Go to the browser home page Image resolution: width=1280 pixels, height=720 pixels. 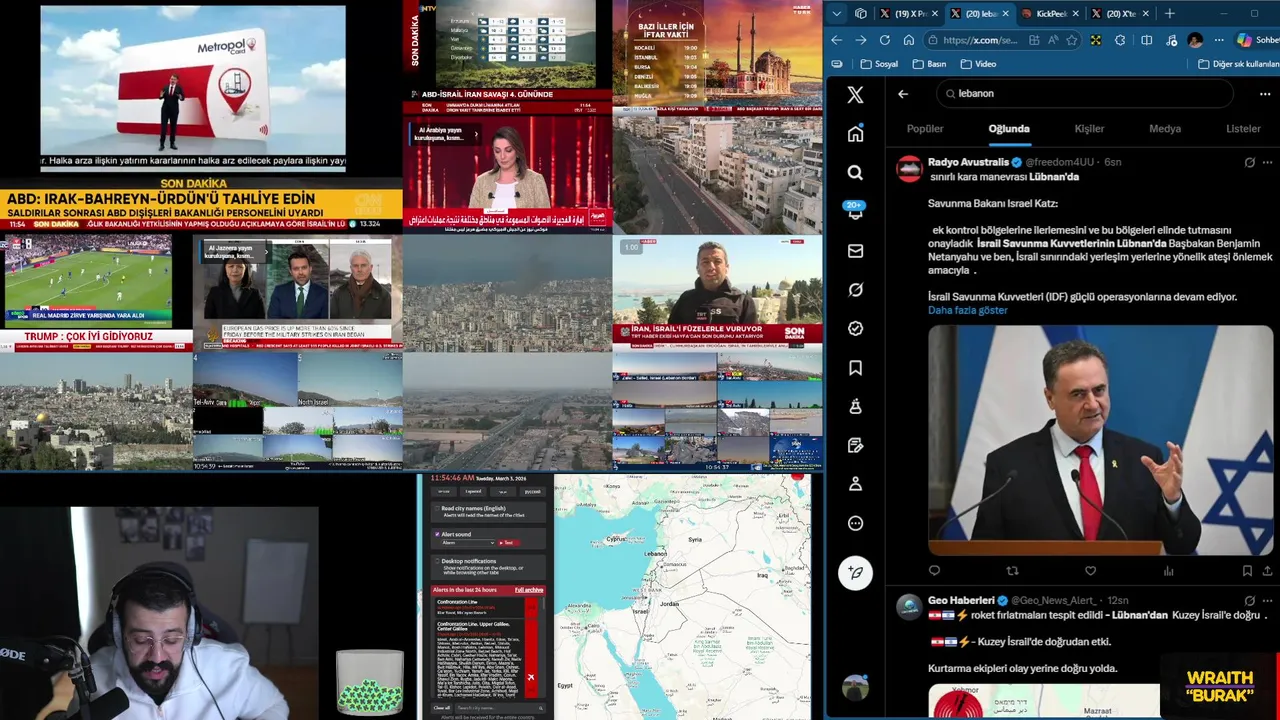click(909, 40)
